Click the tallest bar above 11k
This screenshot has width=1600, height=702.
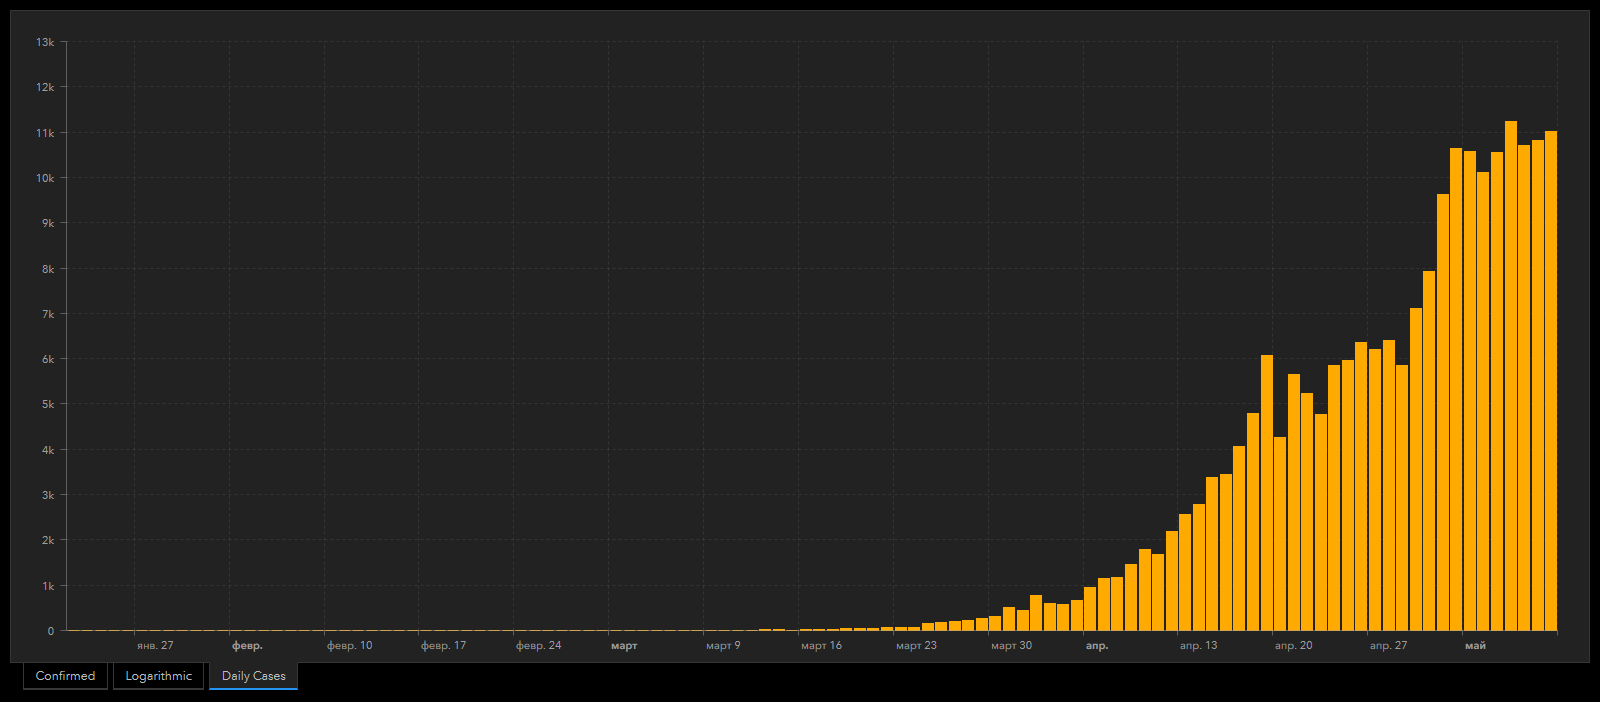(1510, 376)
